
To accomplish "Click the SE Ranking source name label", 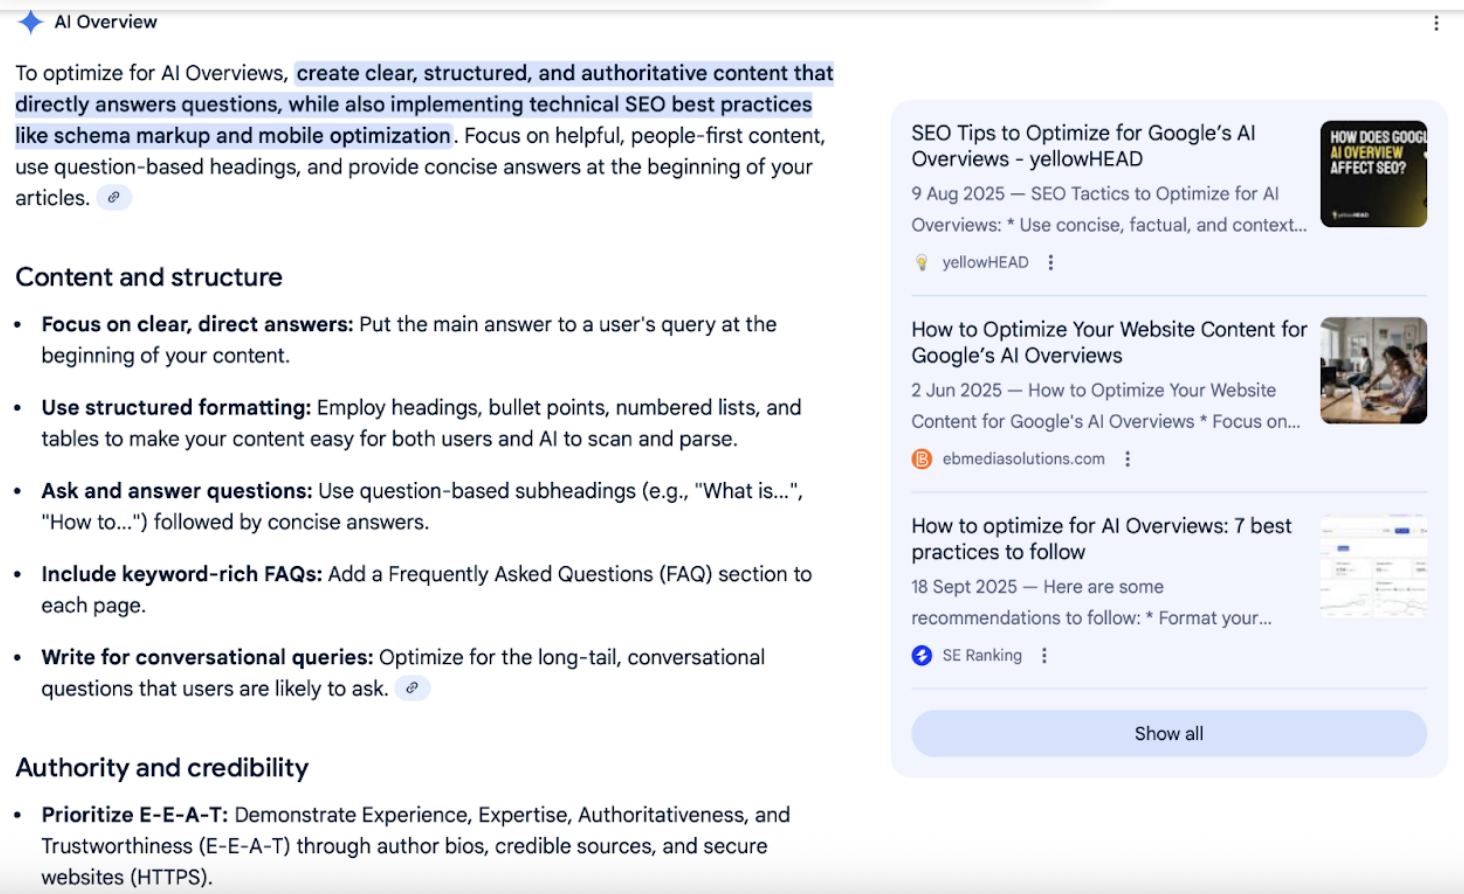I will click(x=982, y=655).
